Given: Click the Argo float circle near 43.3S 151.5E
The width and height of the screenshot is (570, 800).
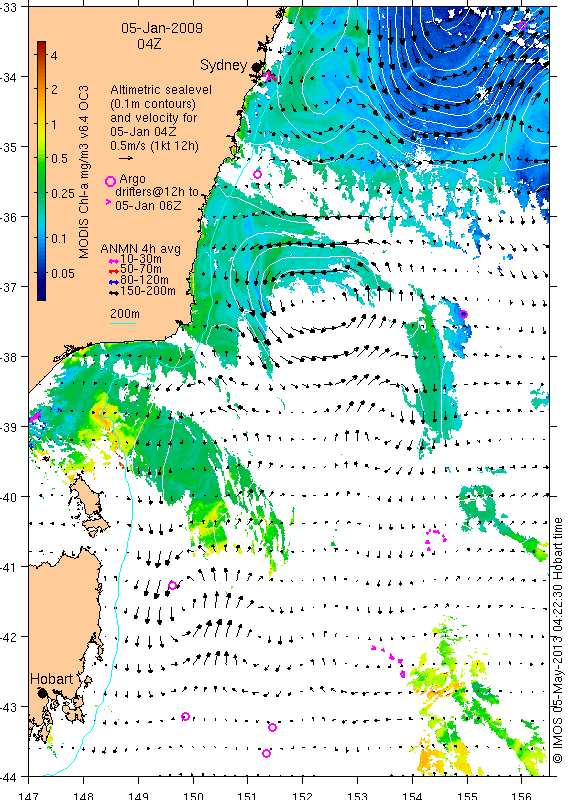Looking at the screenshot, I should [272, 727].
